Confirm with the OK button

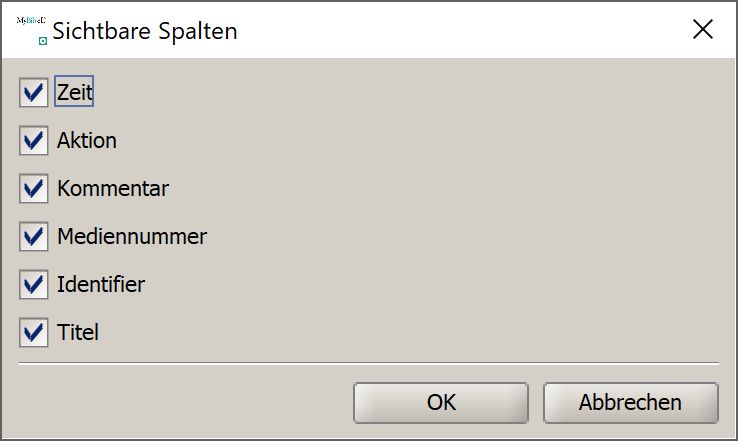[441, 403]
